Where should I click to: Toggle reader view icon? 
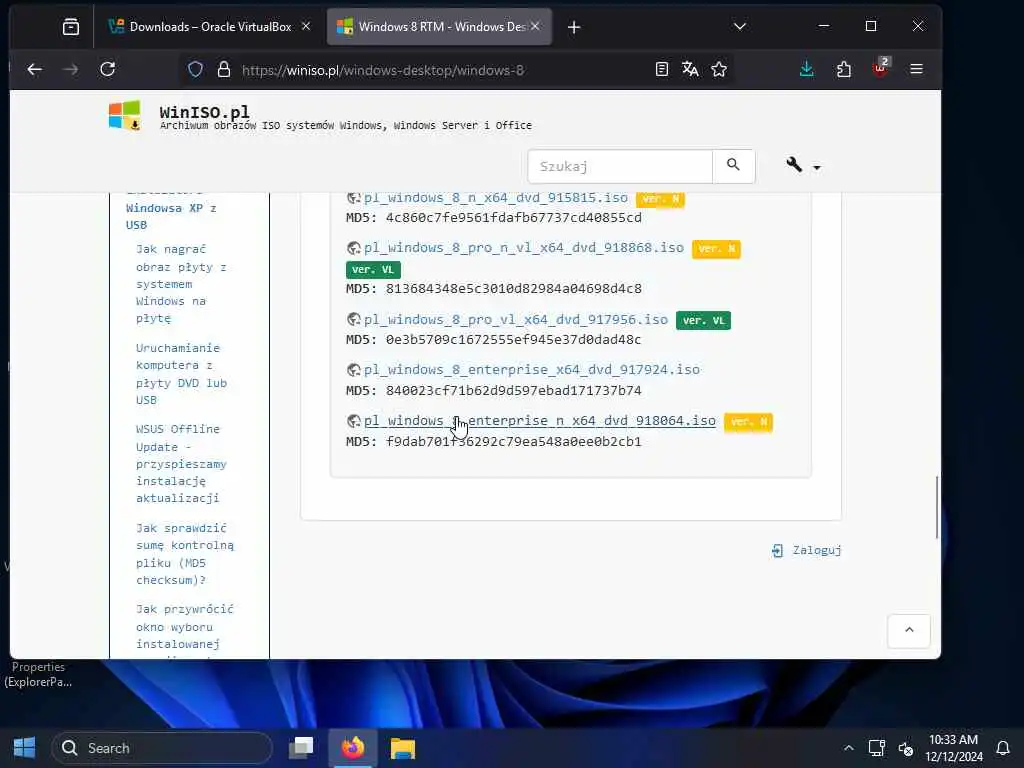tap(662, 69)
